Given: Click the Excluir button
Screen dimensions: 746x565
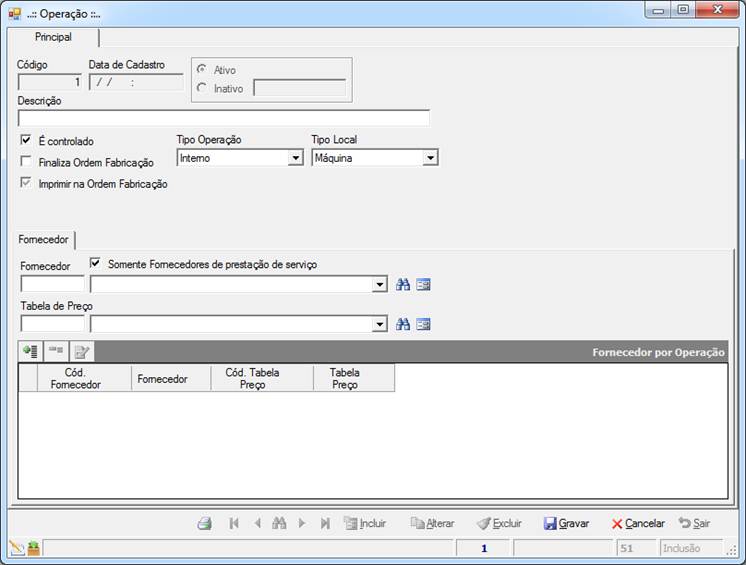Looking at the screenshot, I should pyautogui.click(x=499, y=524).
